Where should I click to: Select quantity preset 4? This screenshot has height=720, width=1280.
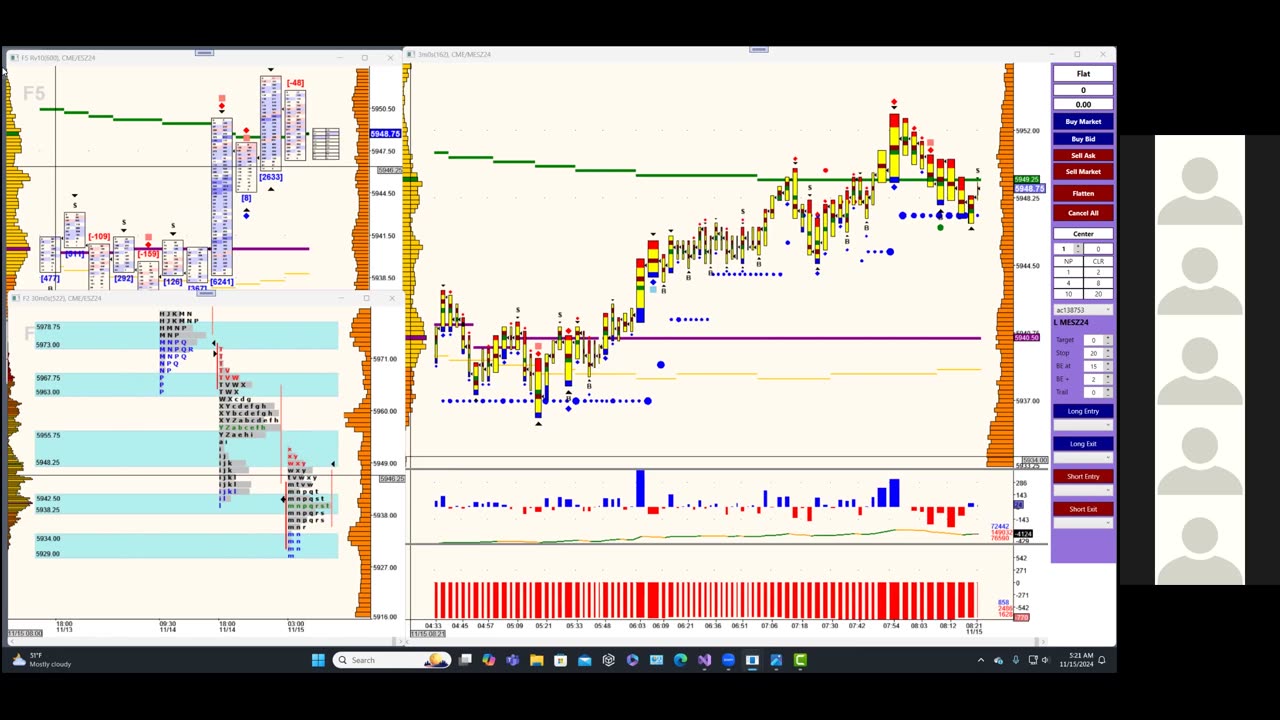click(1068, 283)
